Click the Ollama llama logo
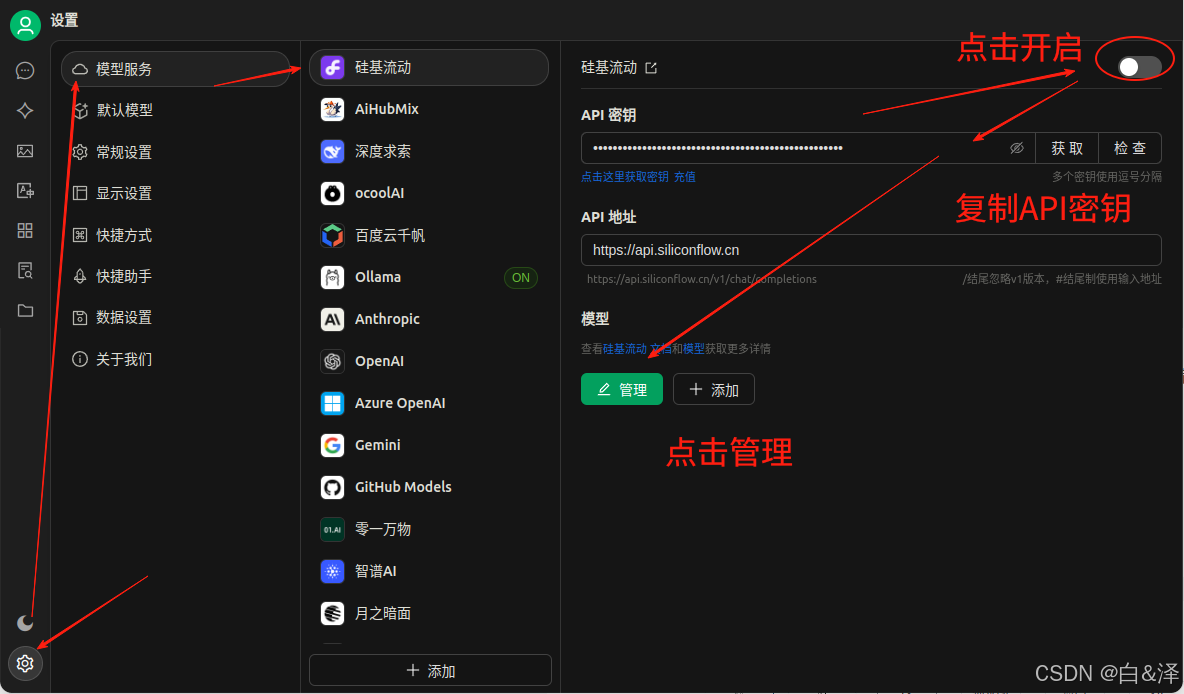 (x=332, y=277)
